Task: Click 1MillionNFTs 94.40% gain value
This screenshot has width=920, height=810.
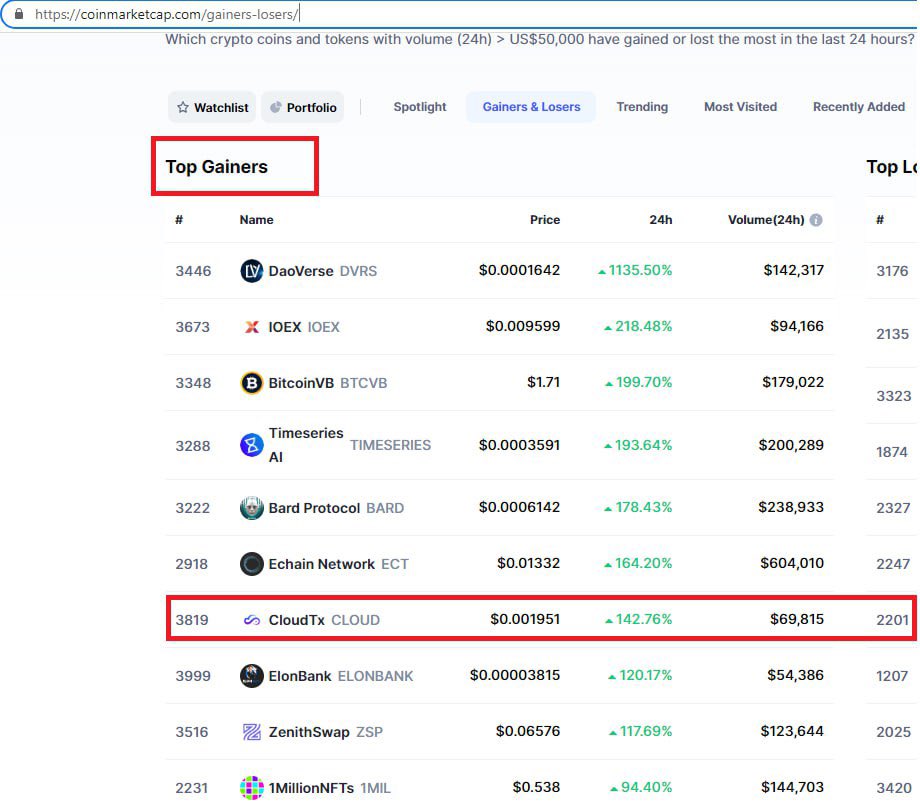Action: 641,787
